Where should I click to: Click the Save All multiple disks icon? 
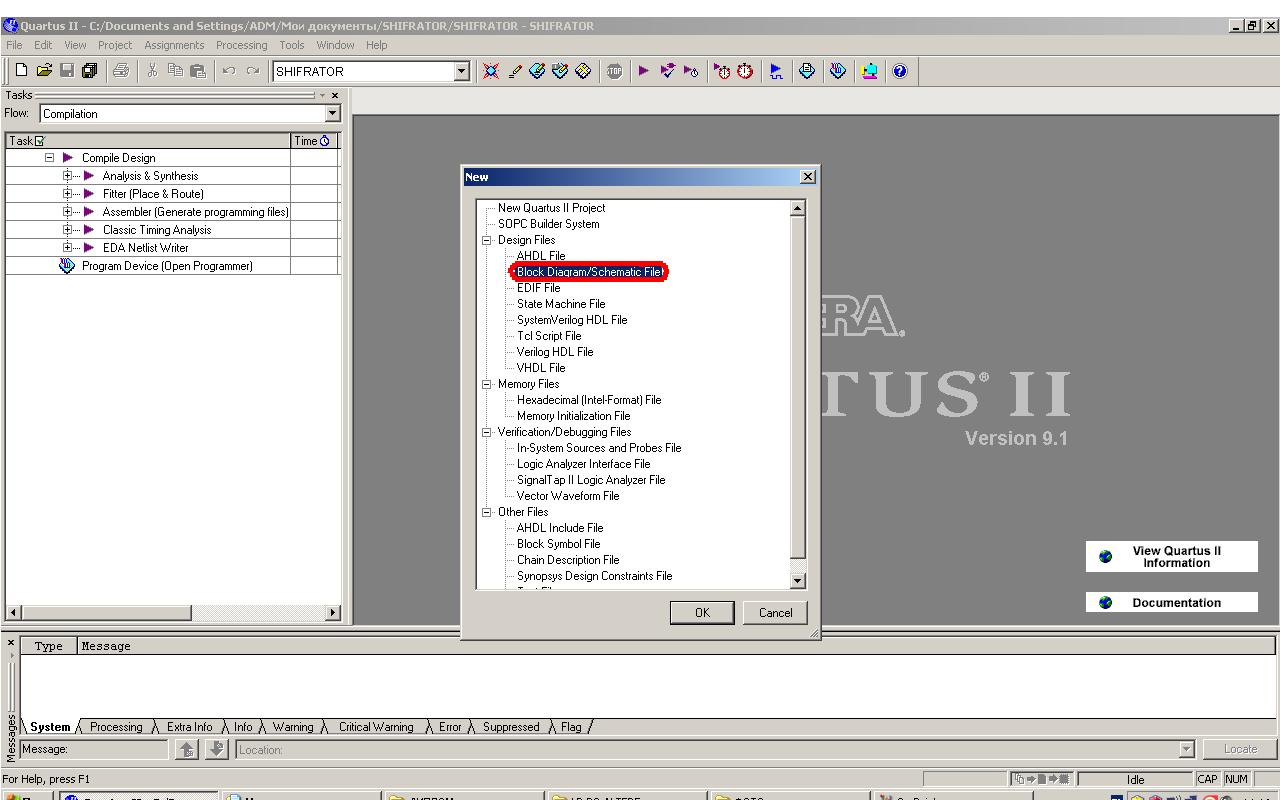[x=89, y=71]
